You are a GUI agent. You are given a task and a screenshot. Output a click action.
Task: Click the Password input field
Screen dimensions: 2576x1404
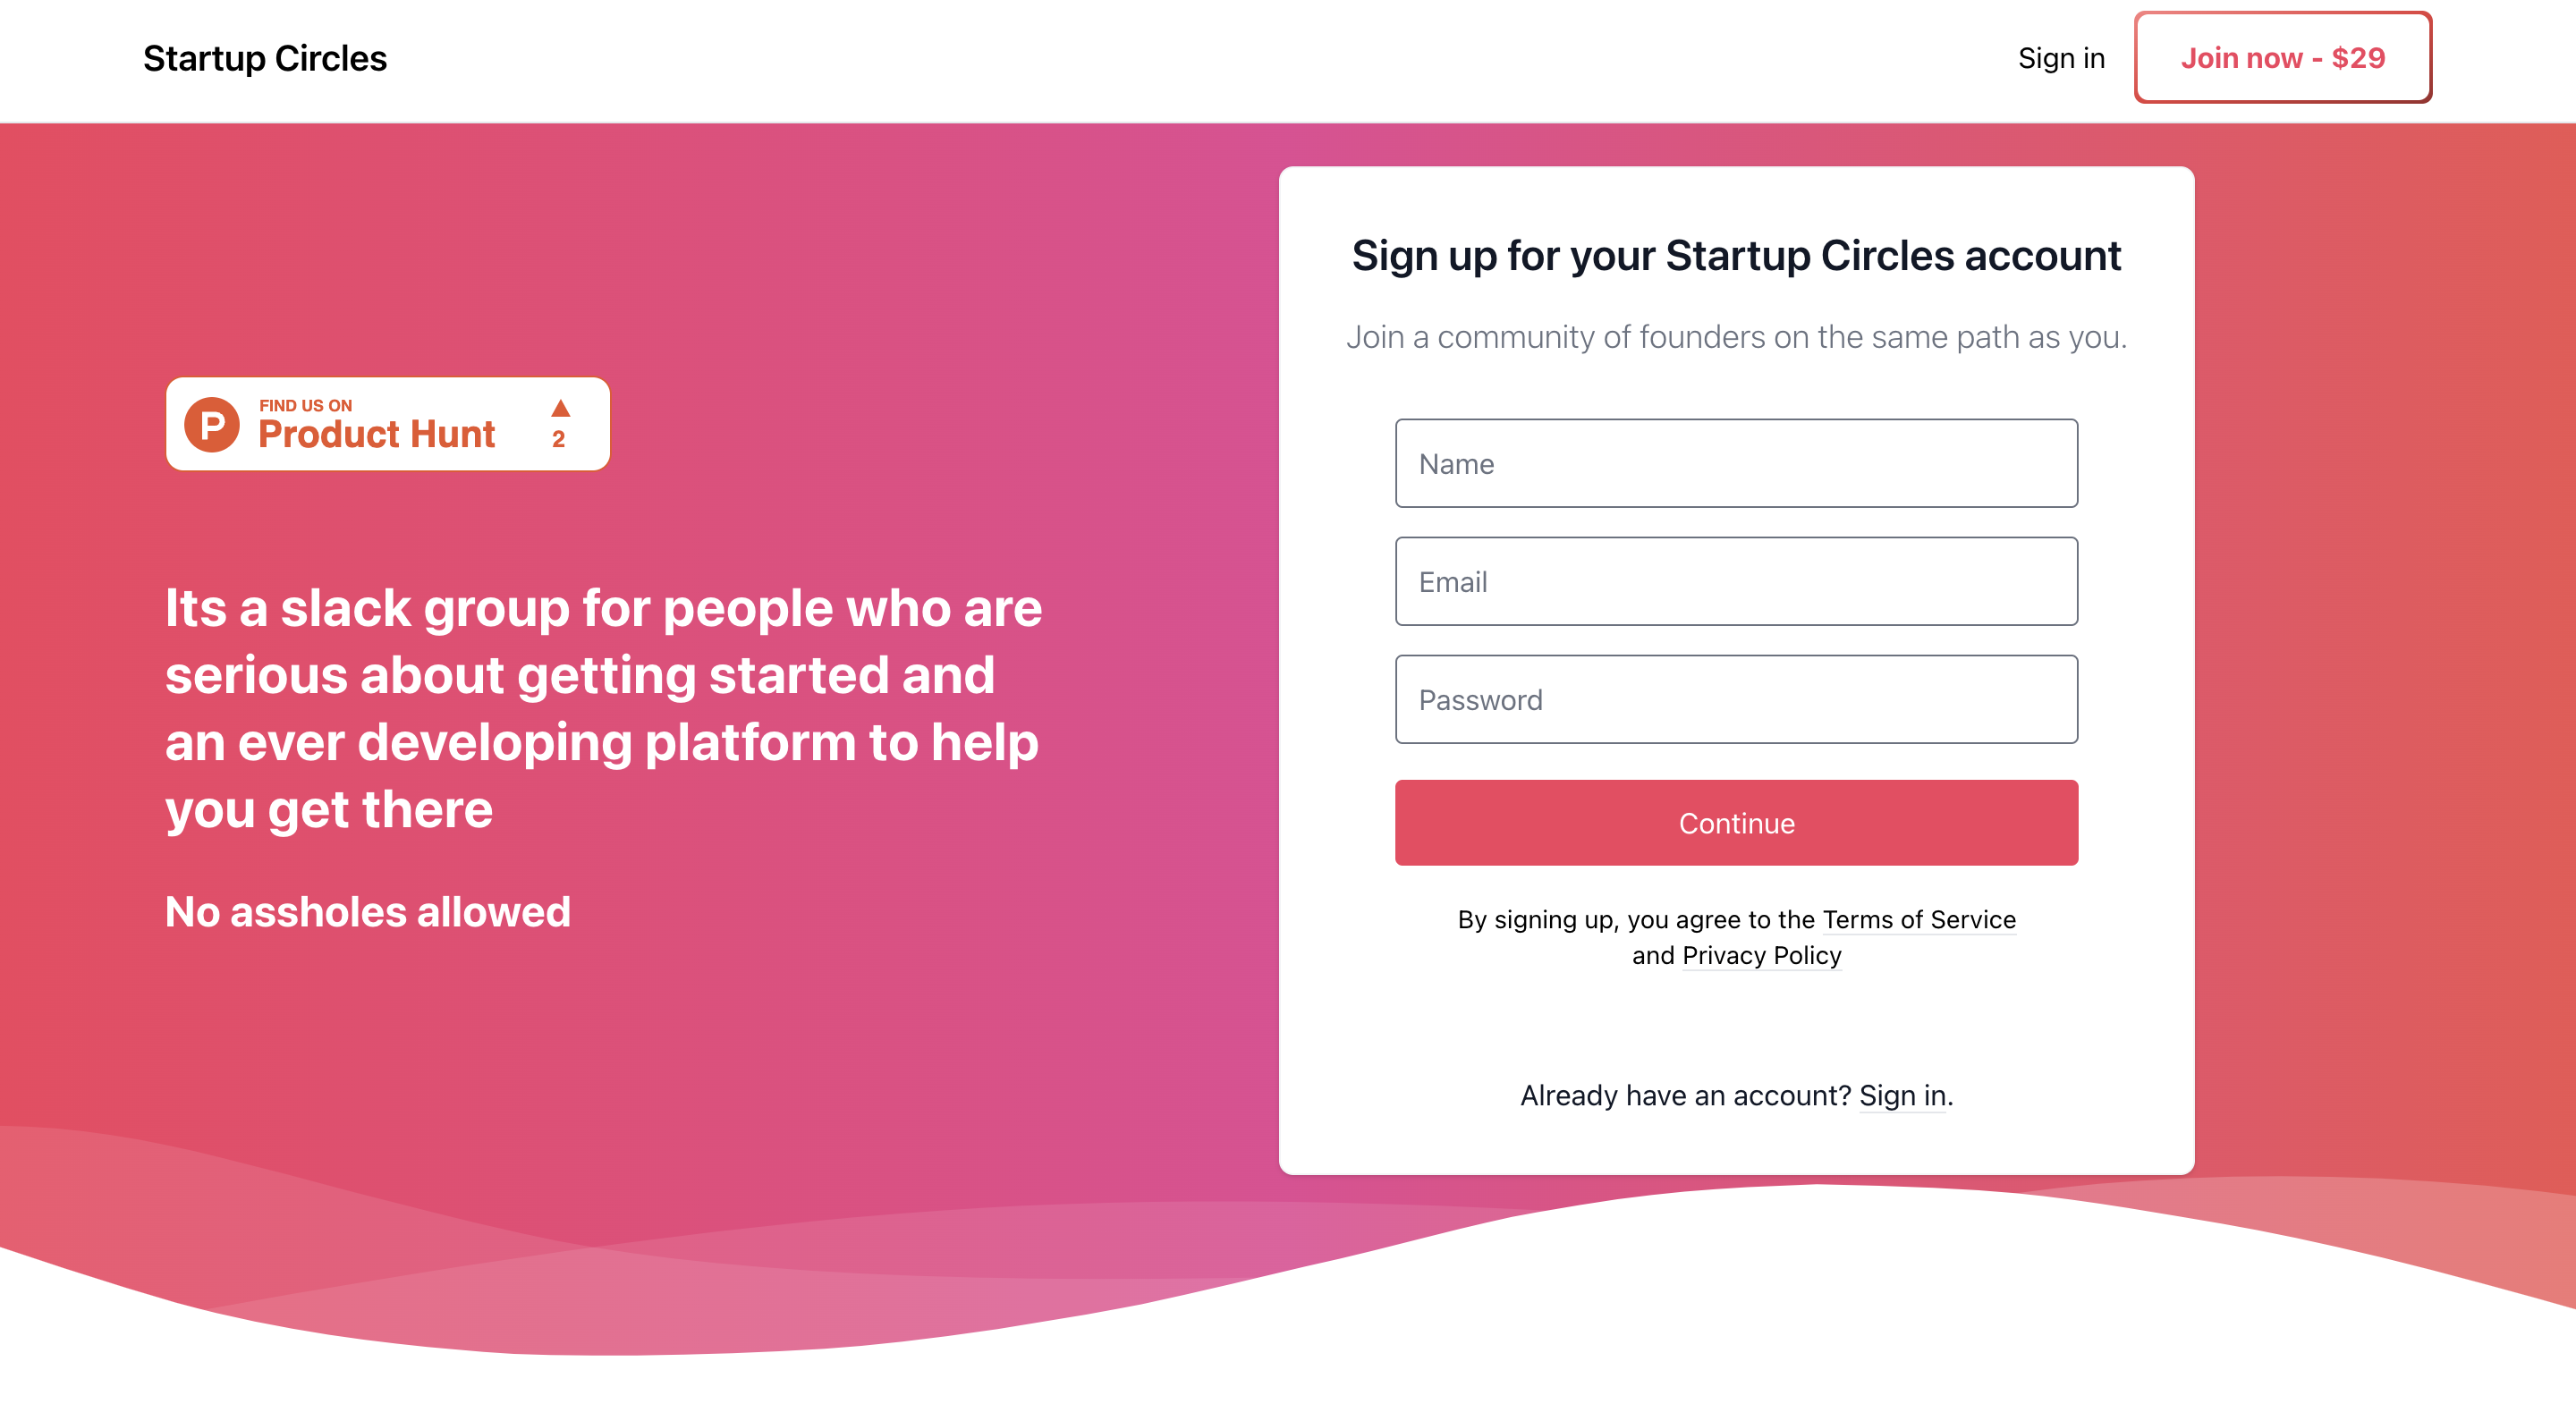1736,699
